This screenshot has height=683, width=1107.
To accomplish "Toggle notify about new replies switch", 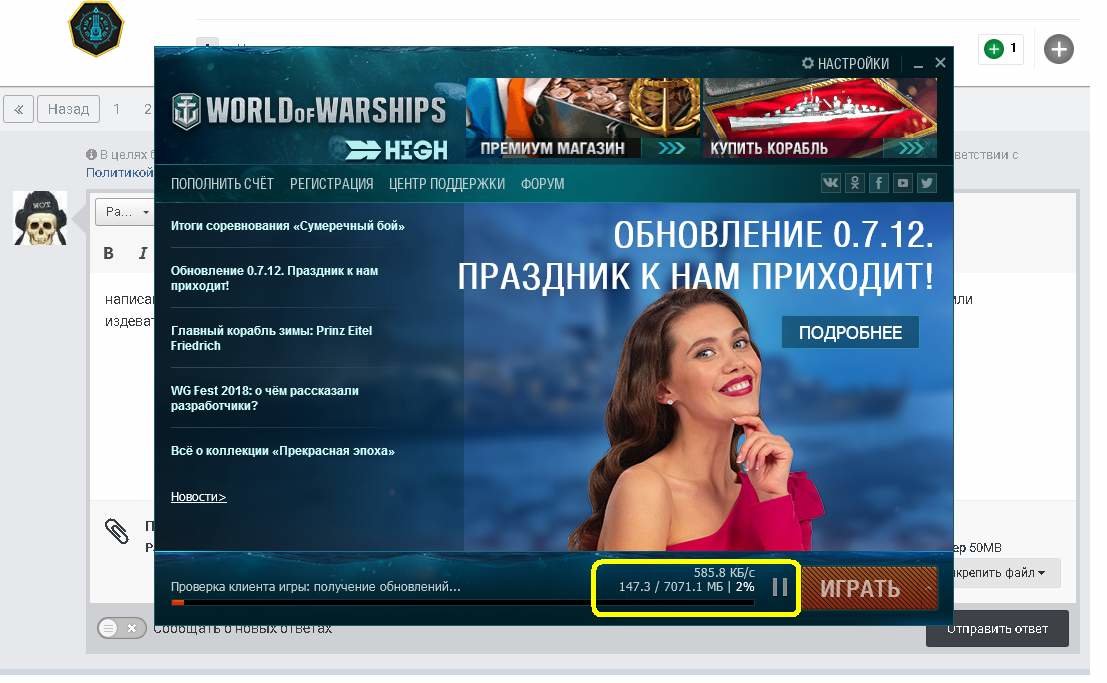I will 121,628.
